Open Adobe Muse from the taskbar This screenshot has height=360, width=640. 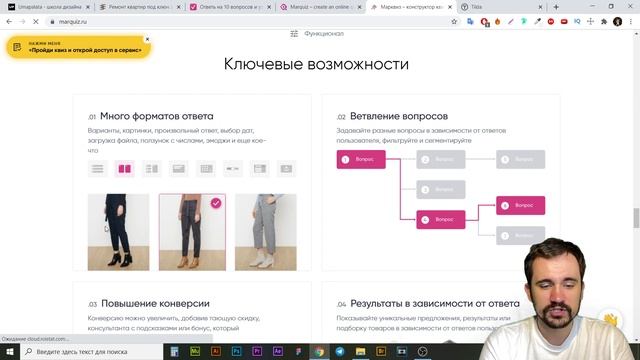click(195, 351)
